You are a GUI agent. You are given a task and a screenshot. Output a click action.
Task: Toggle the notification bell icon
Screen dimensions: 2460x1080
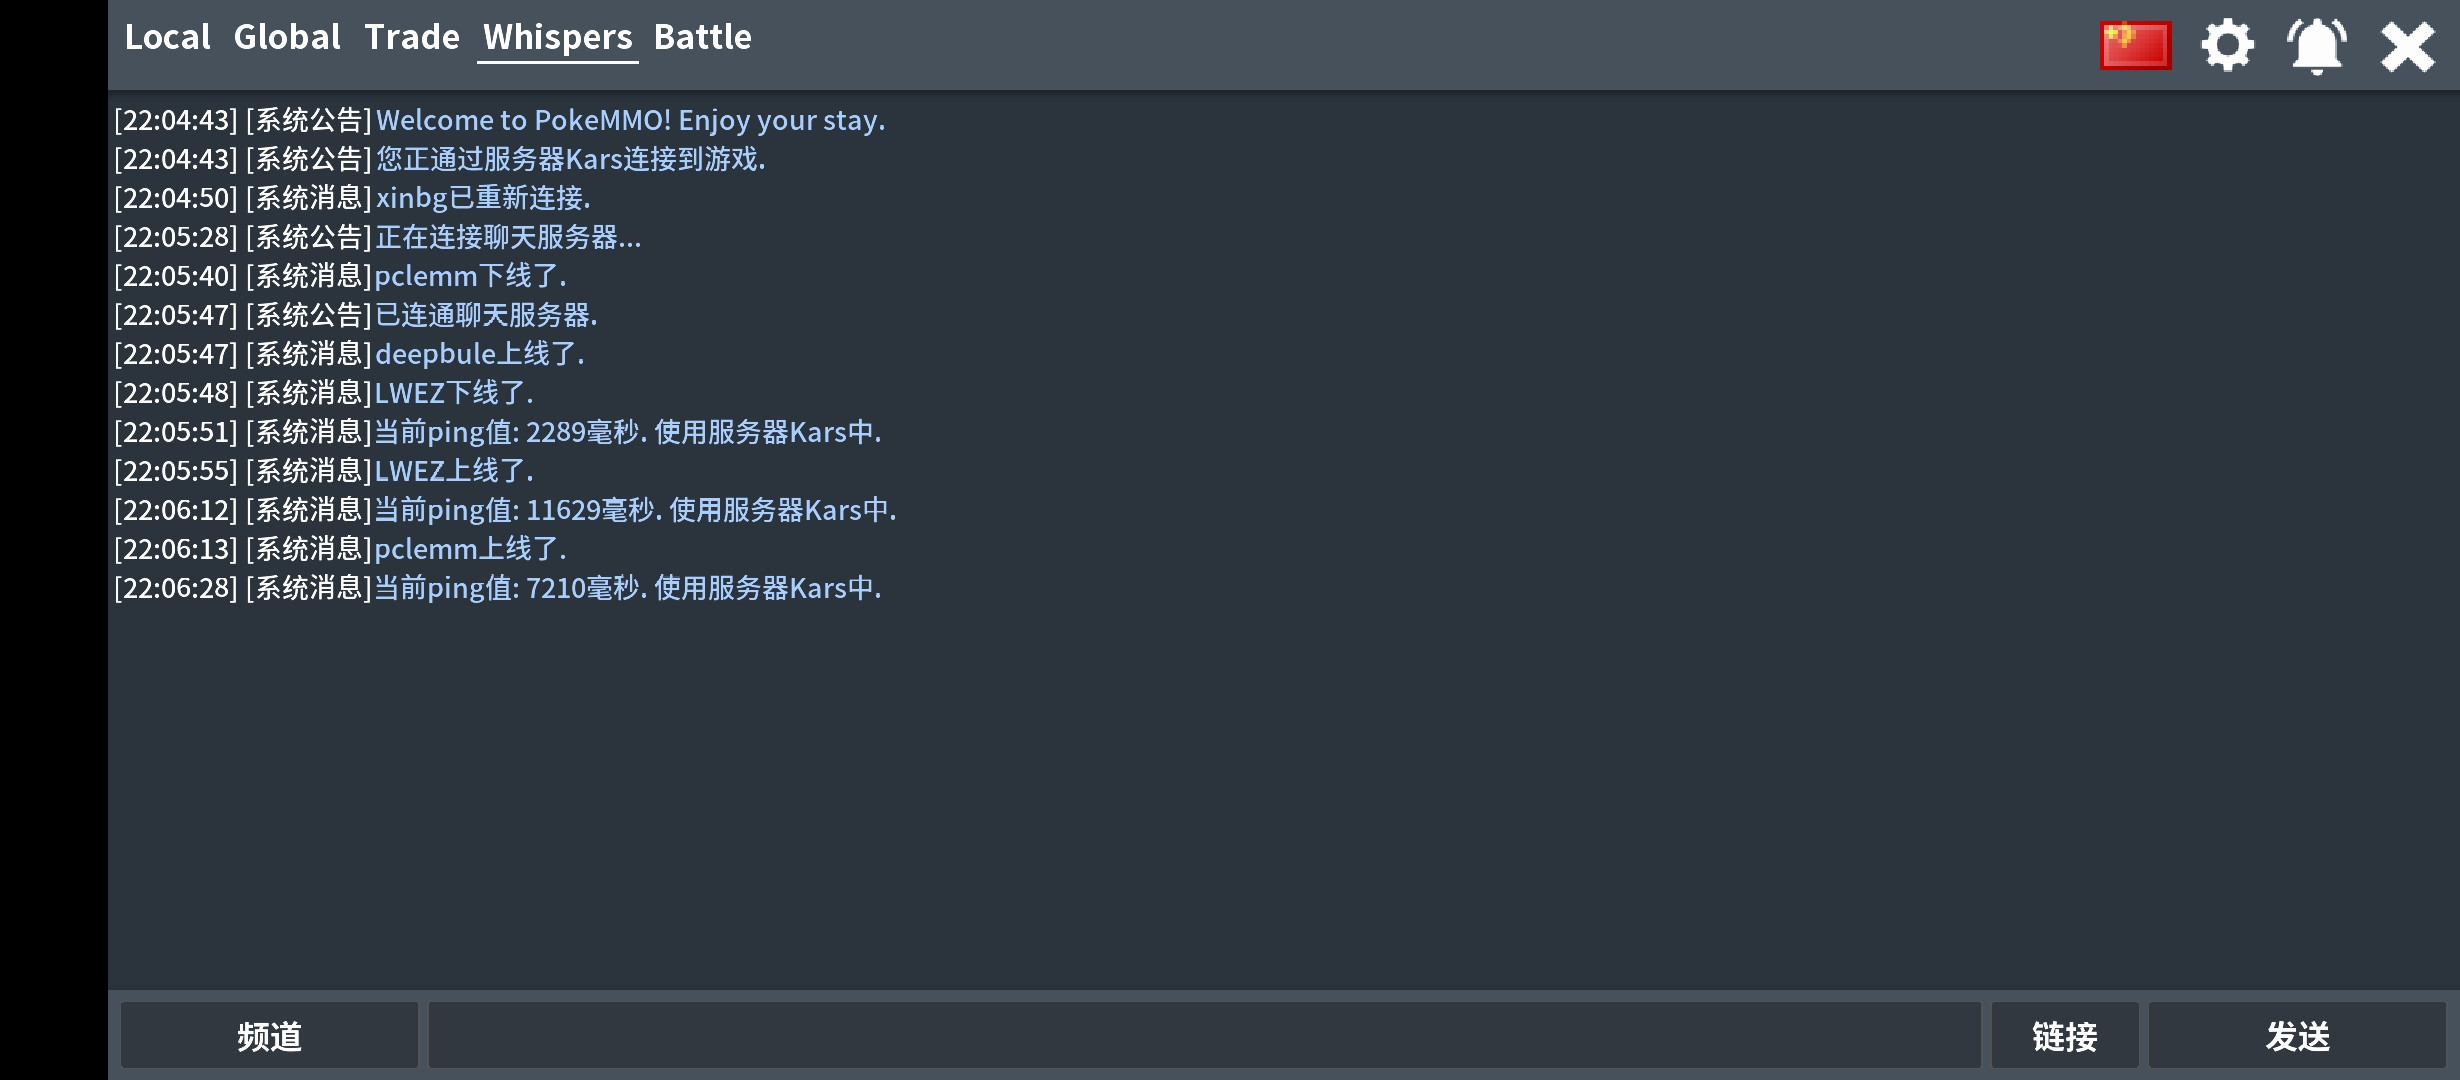tap(2316, 46)
